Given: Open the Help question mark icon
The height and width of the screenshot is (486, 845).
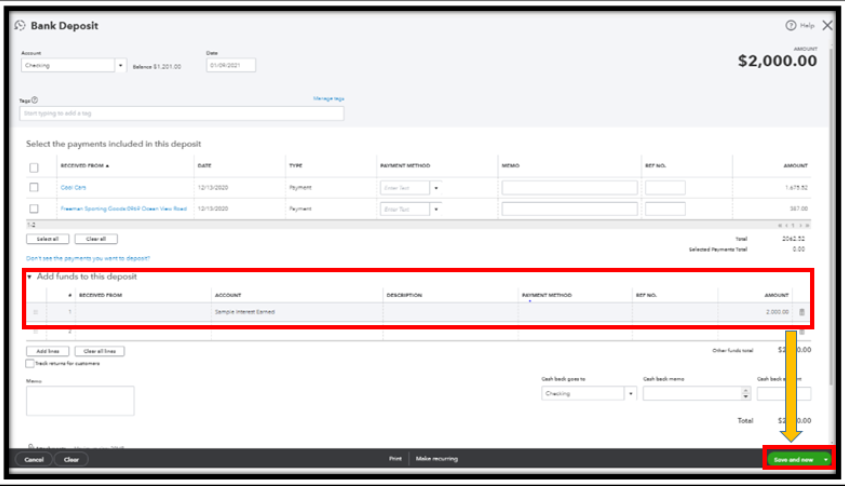Looking at the screenshot, I should pos(791,25).
